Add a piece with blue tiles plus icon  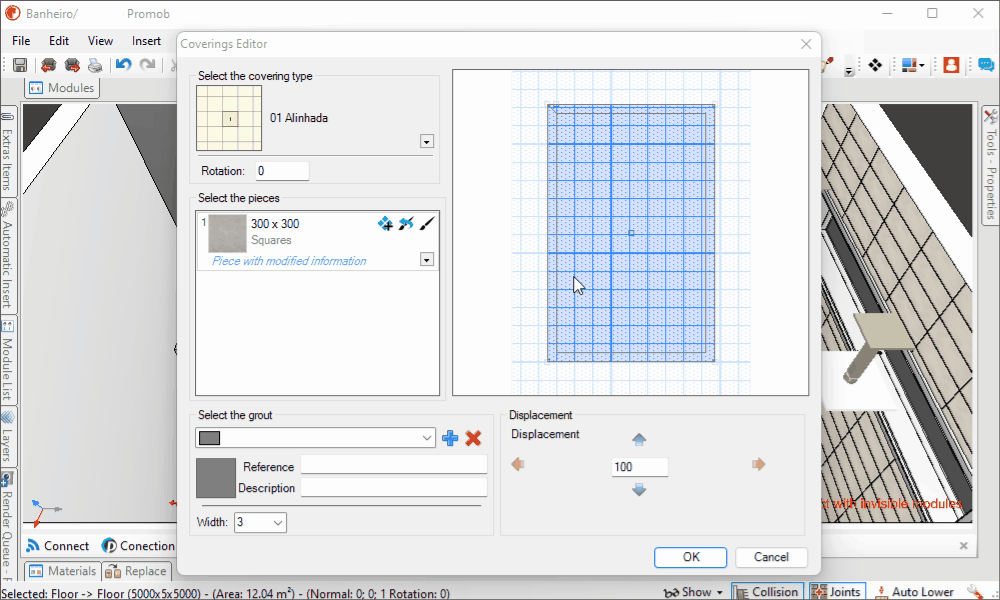click(385, 223)
